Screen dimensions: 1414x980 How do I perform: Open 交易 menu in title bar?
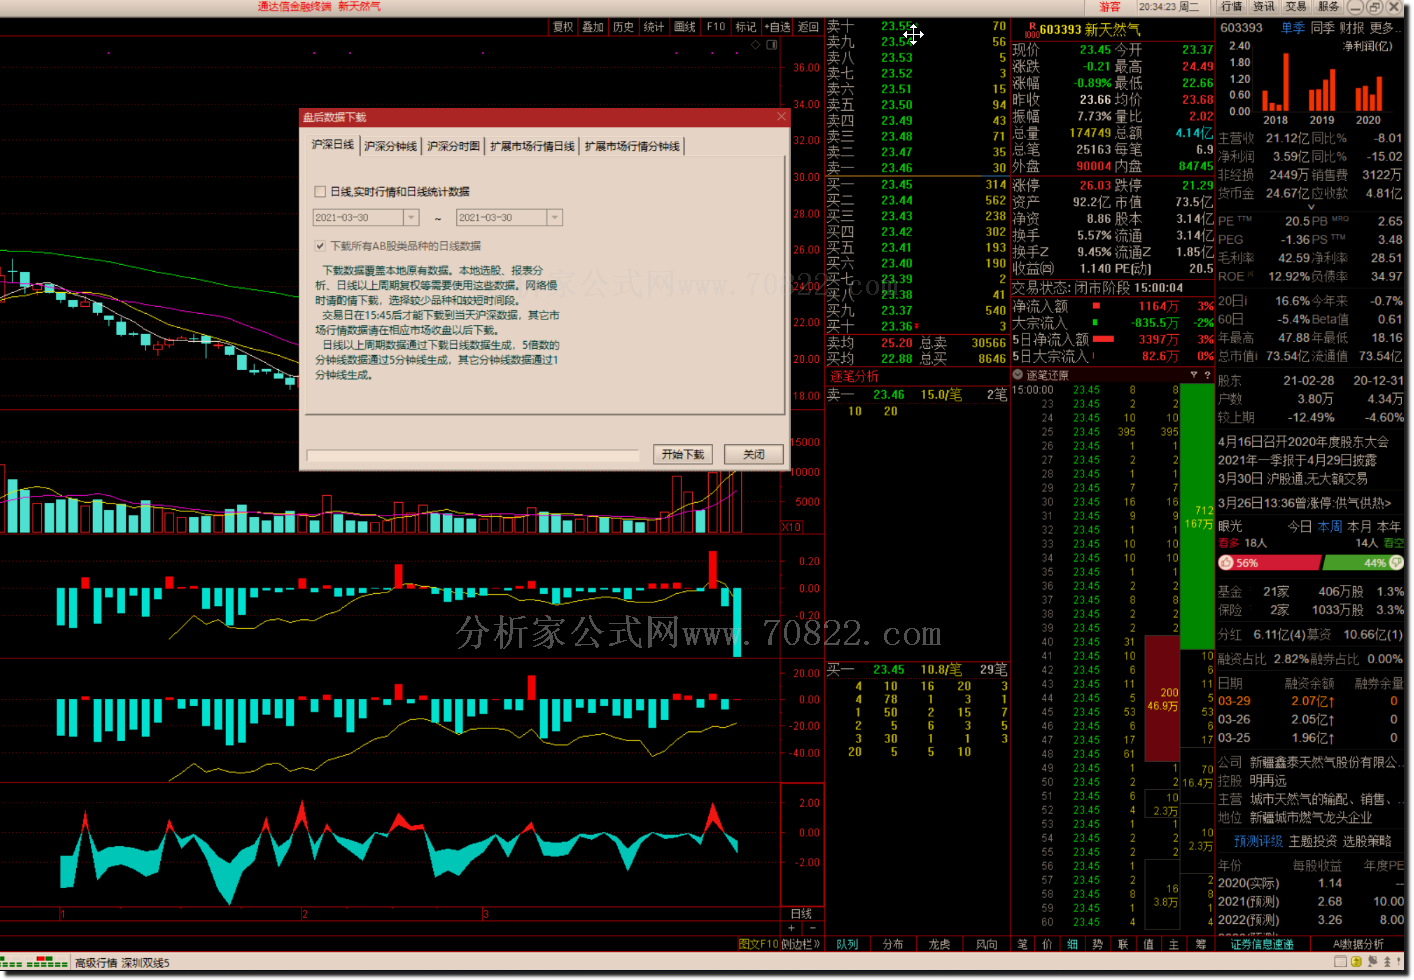point(1296,6)
